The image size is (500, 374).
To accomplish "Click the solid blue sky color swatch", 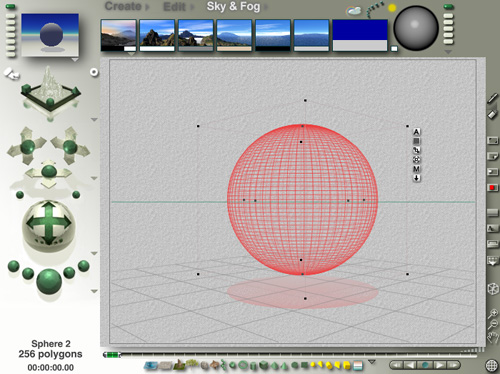I will pyautogui.click(x=360, y=30).
